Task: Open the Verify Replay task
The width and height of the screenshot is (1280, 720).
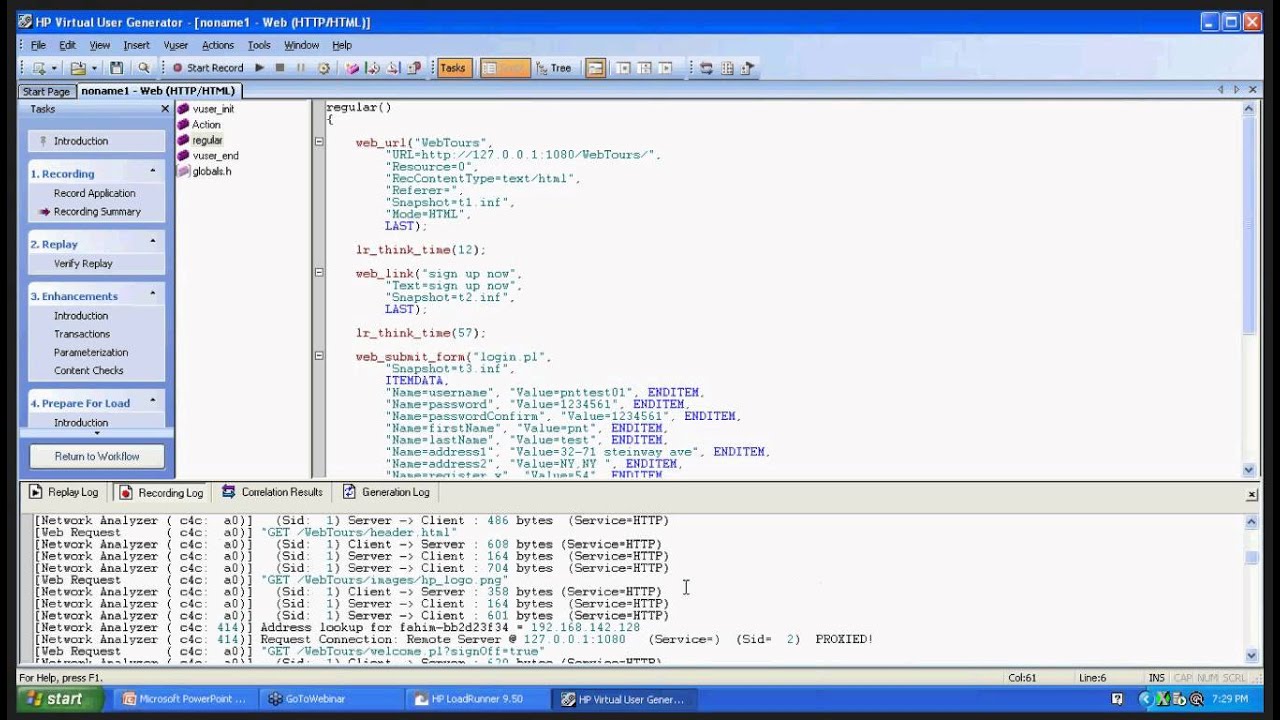Action: [83, 264]
